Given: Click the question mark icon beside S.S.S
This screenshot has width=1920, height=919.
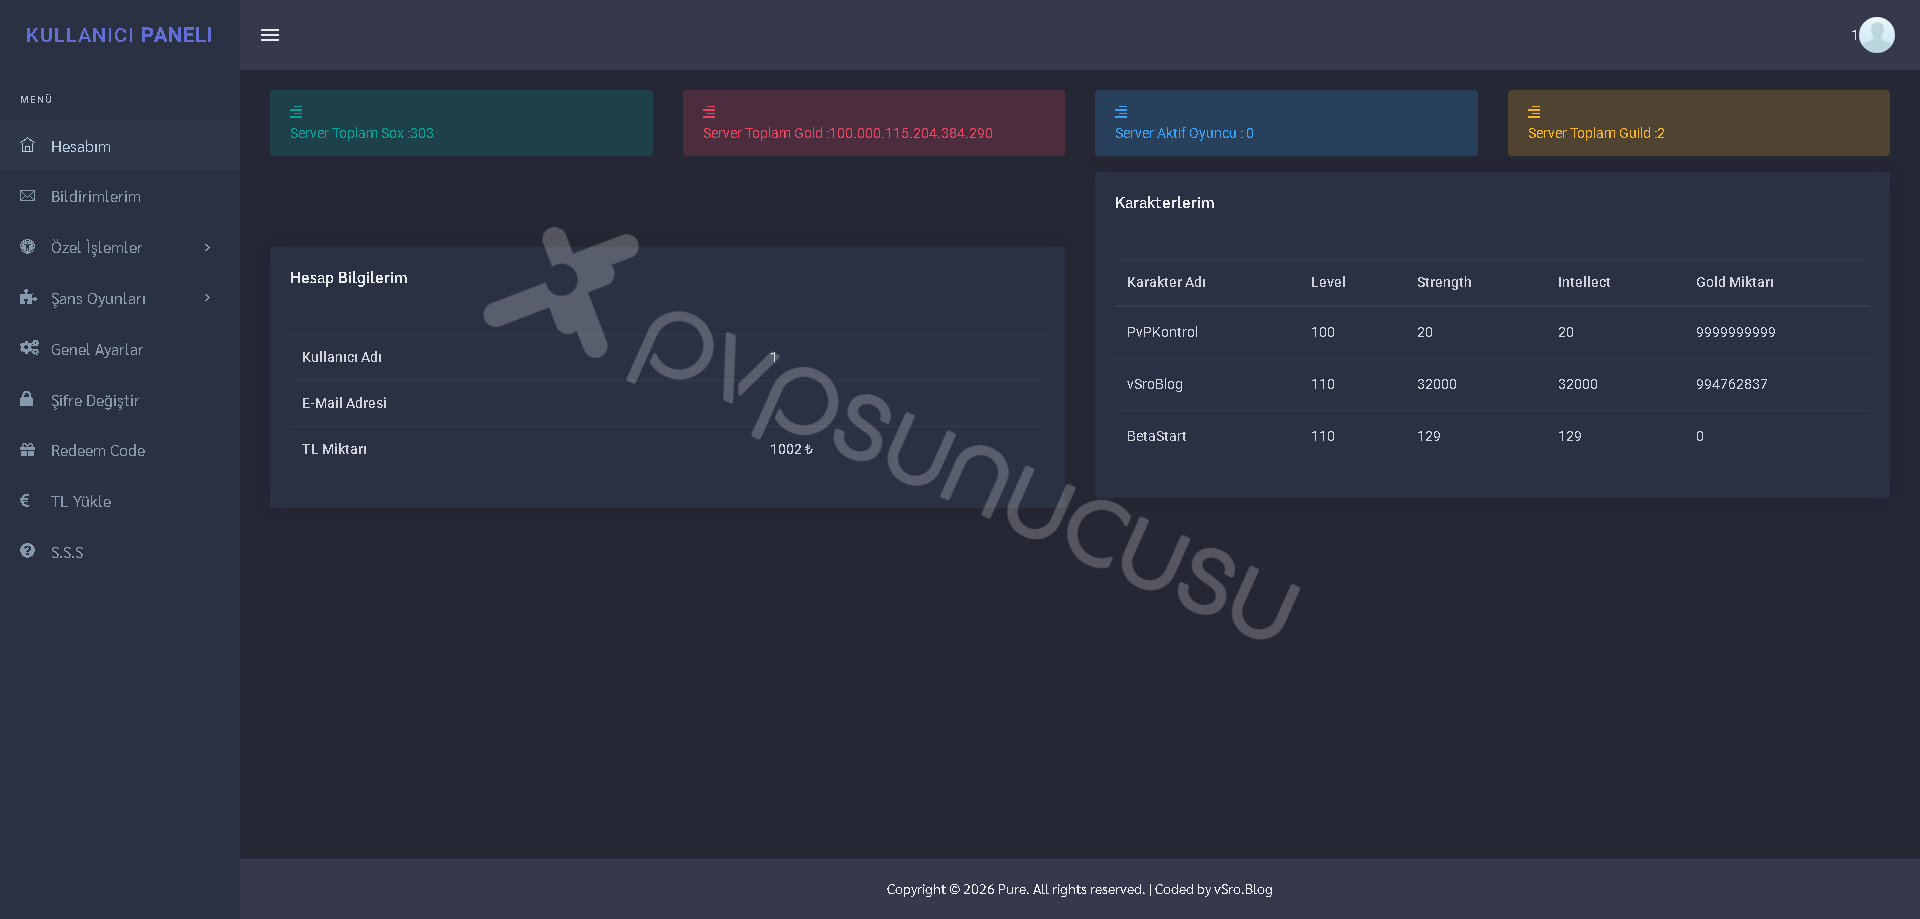Looking at the screenshot, I should click(27, 551).
